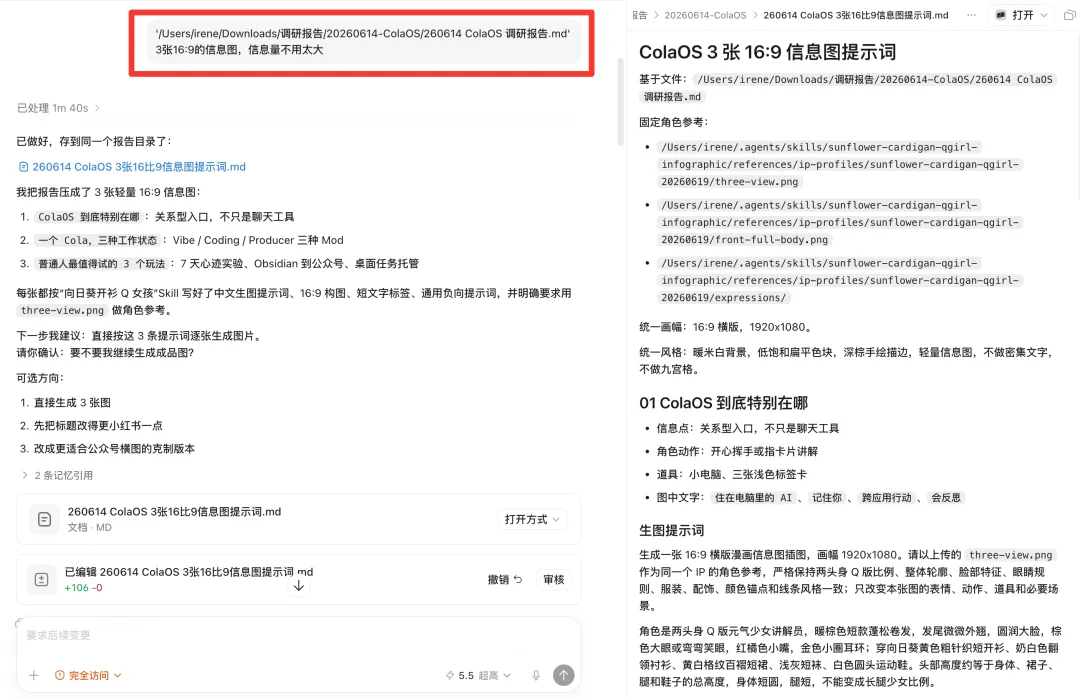The image size is (1080, 699).
Task: Click the item 先把标题改得更小红书一点
Action: click(x=98, y=426)
